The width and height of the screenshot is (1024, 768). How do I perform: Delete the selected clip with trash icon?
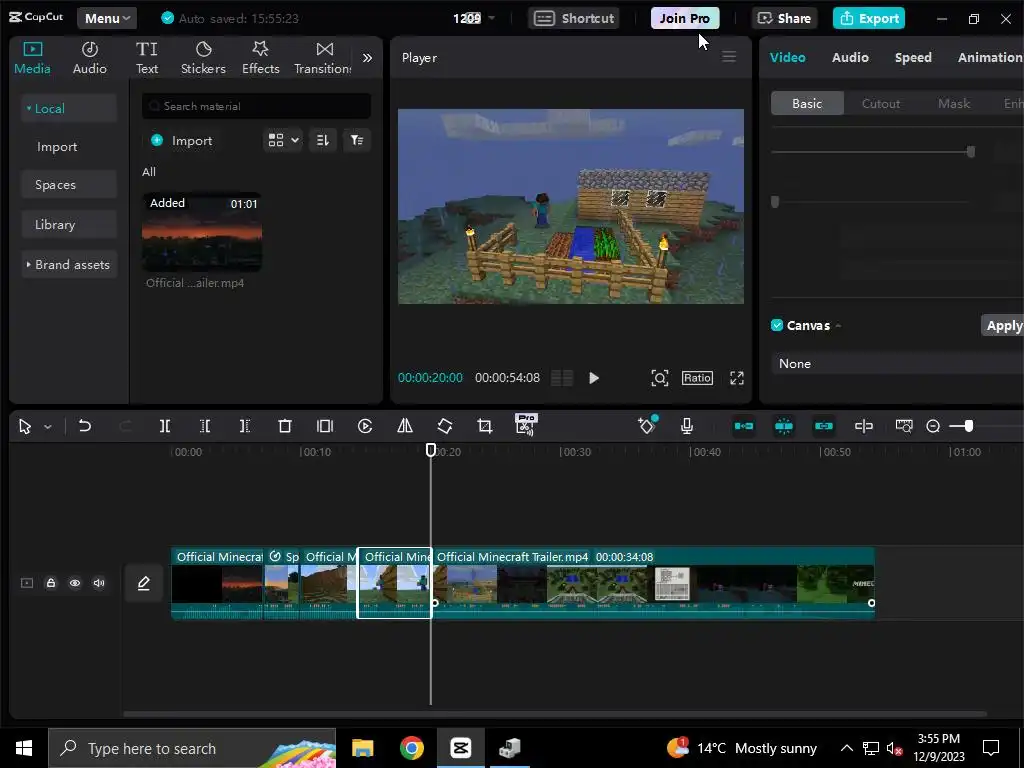[285, 426]
